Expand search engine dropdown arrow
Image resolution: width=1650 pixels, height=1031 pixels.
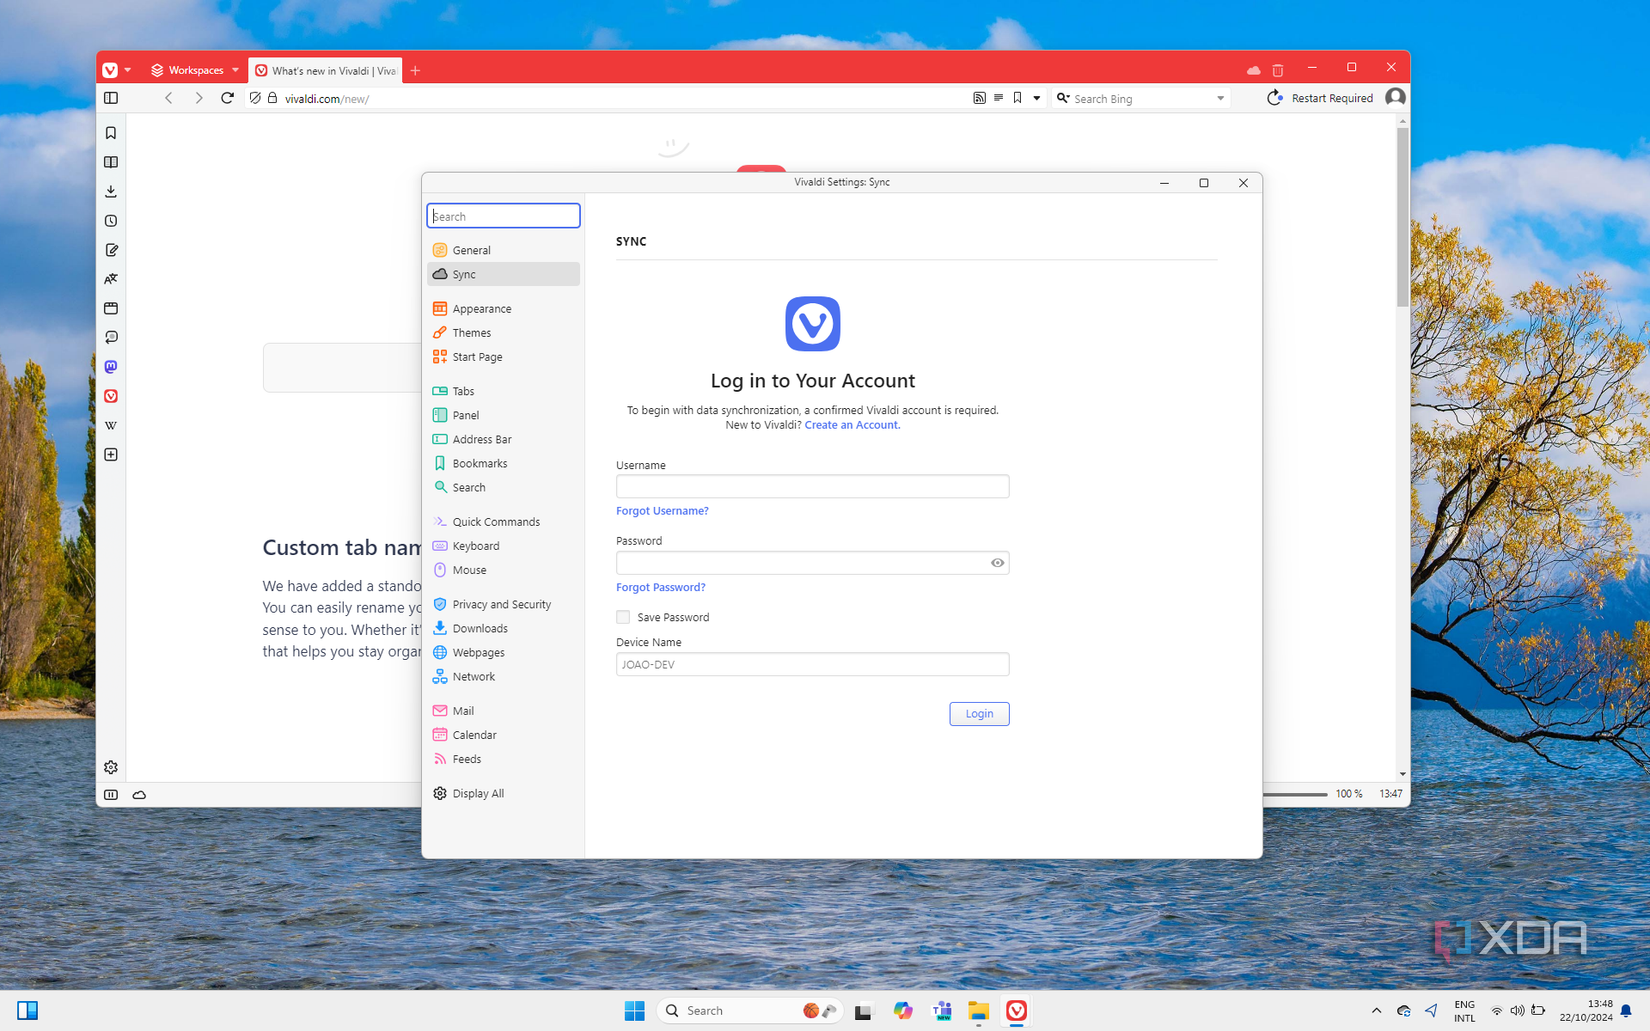1220,98
